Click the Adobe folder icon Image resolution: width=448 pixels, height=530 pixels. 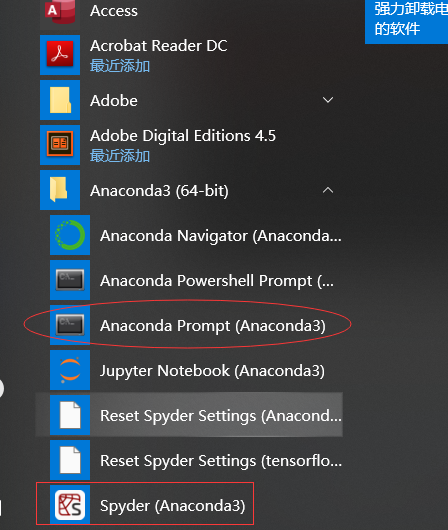point(60,100)
